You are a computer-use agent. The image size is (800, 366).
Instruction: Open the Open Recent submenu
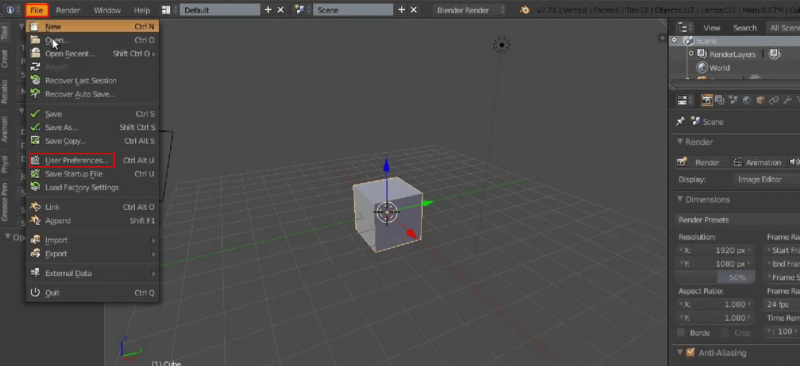[x=92, y=54]
